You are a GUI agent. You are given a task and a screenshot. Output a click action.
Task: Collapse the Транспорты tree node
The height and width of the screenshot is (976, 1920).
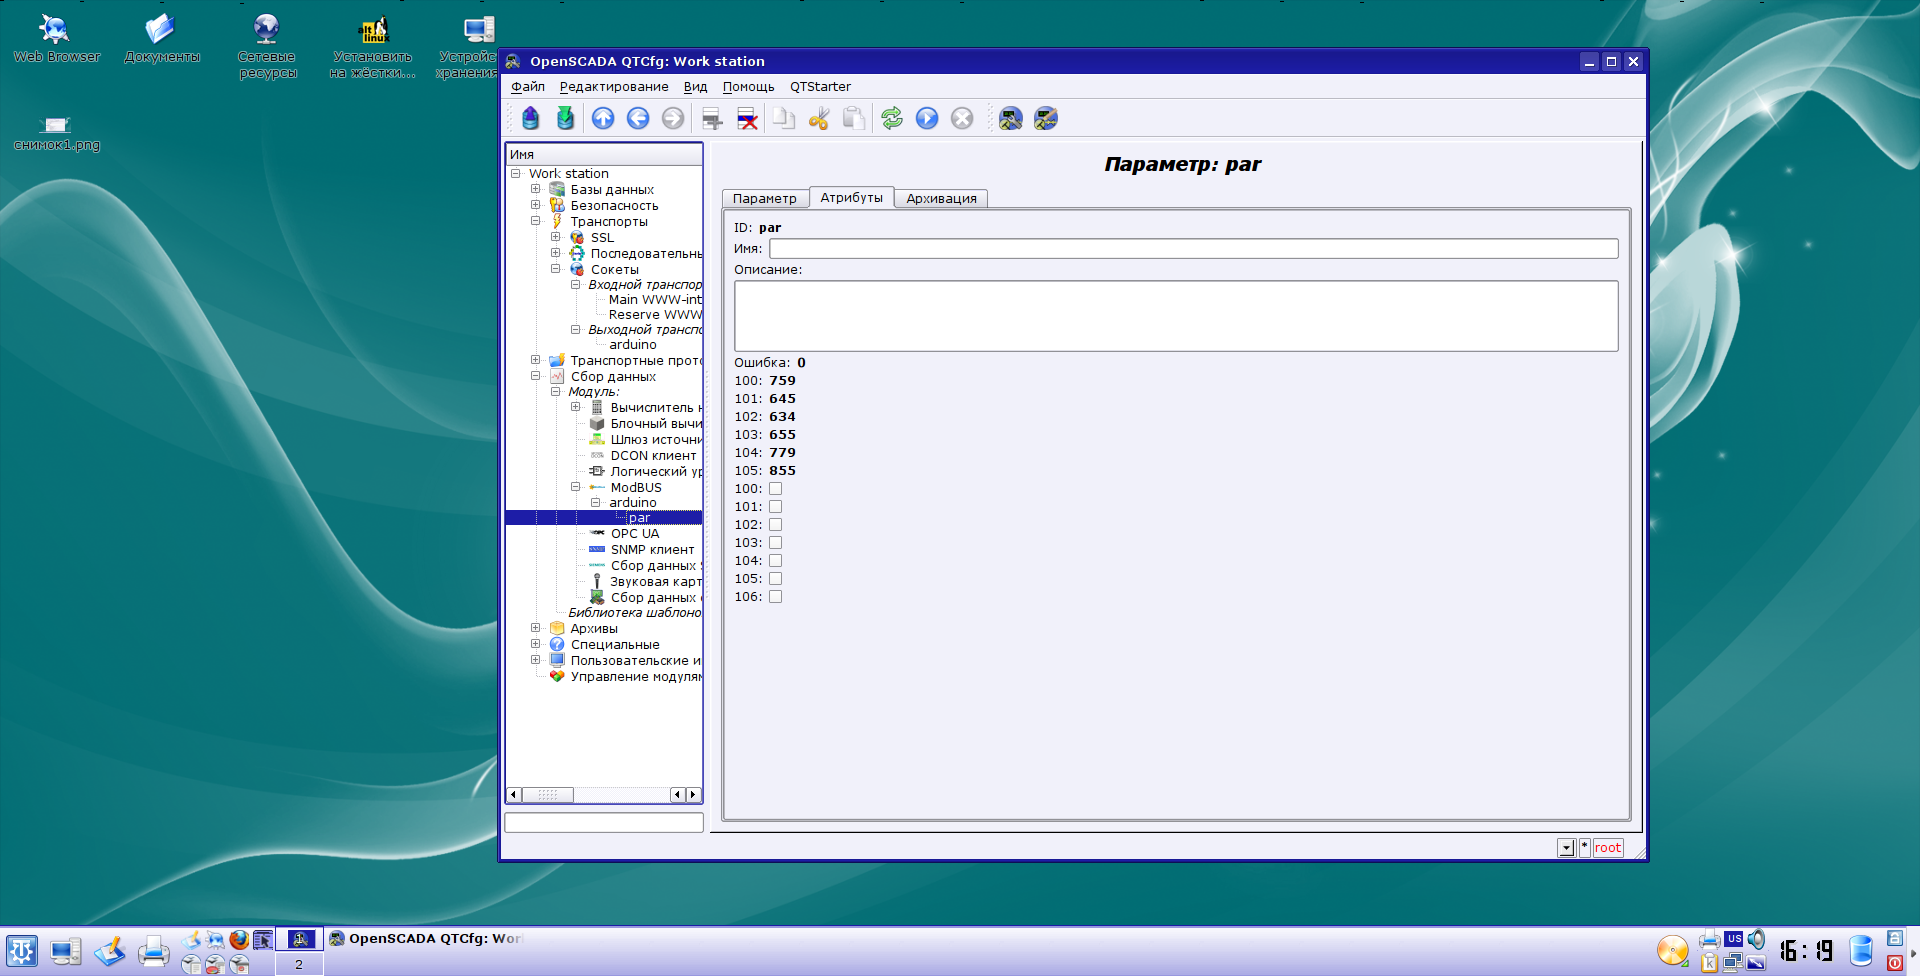click(536, 221)
